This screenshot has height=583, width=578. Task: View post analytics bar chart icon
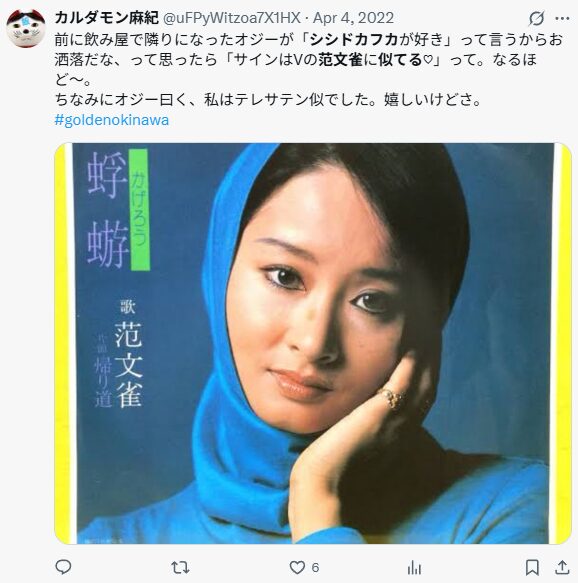pyautogui.click(x=414, y=568)
